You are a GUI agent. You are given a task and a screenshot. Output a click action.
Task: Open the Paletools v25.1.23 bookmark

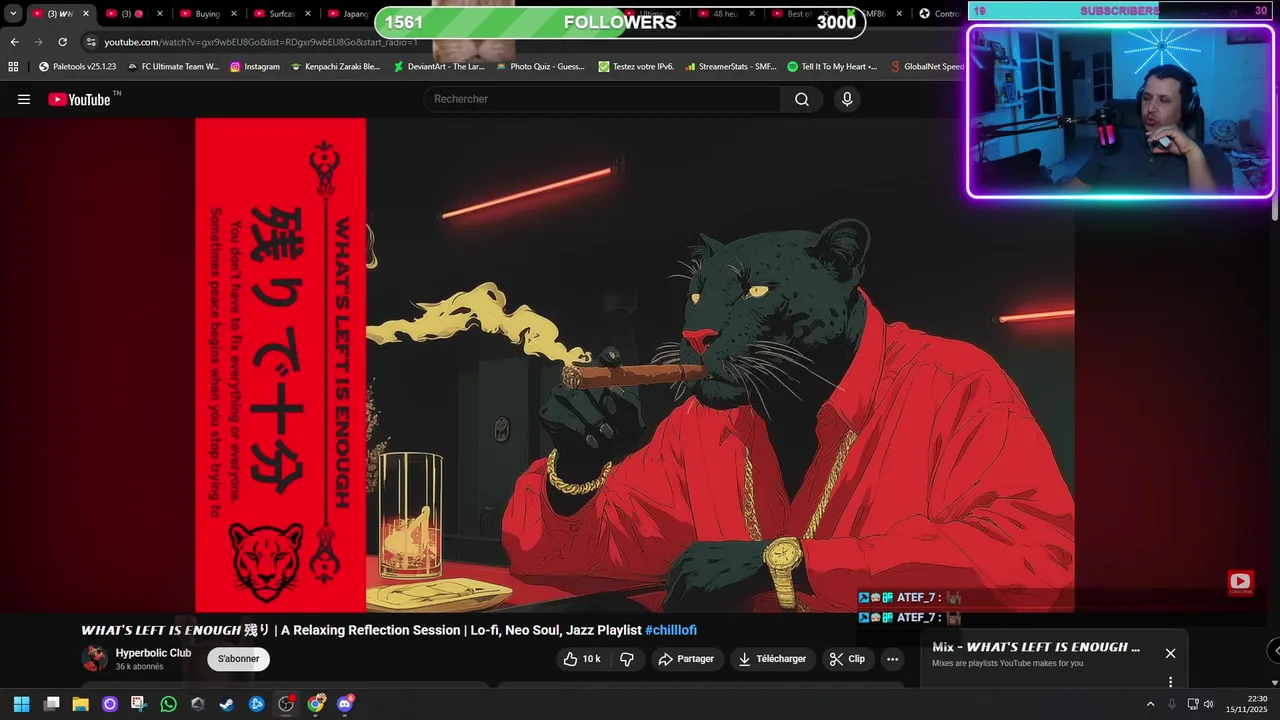(77, 67)
